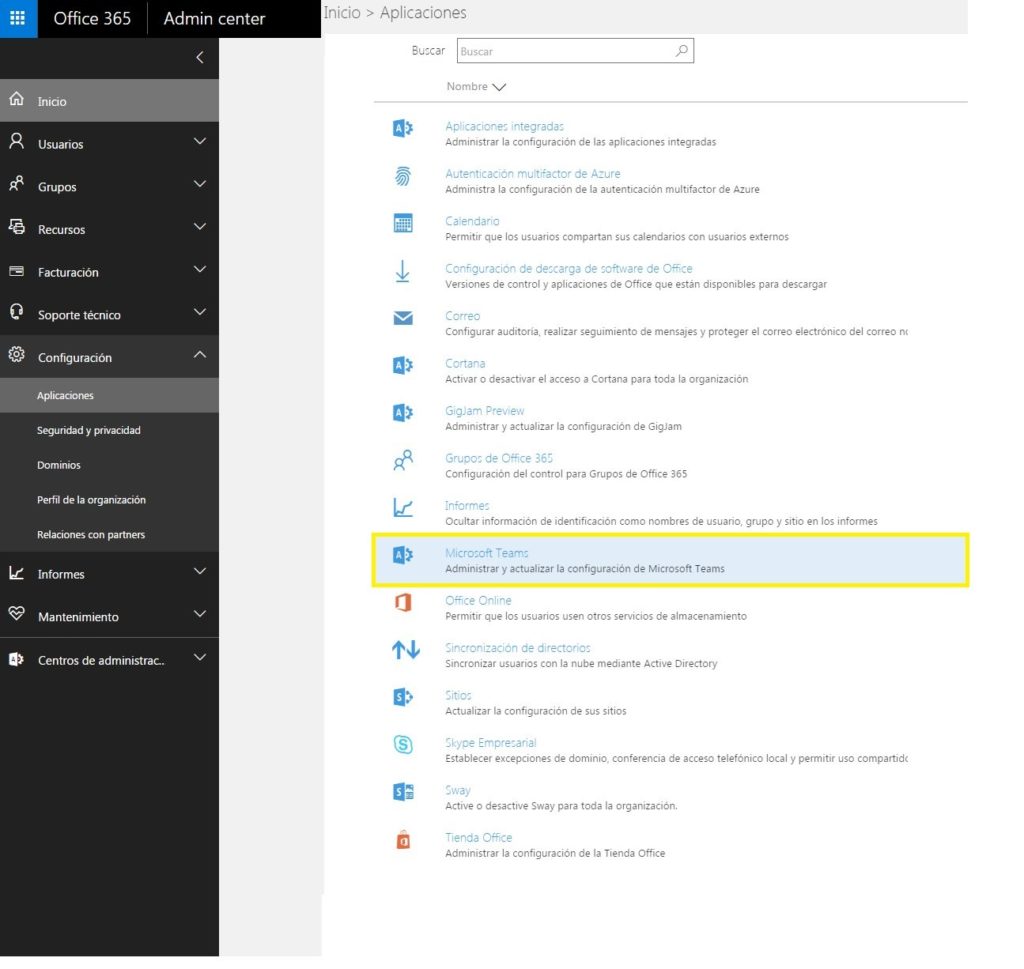Click the Usuarios person icon

point(16,142)
